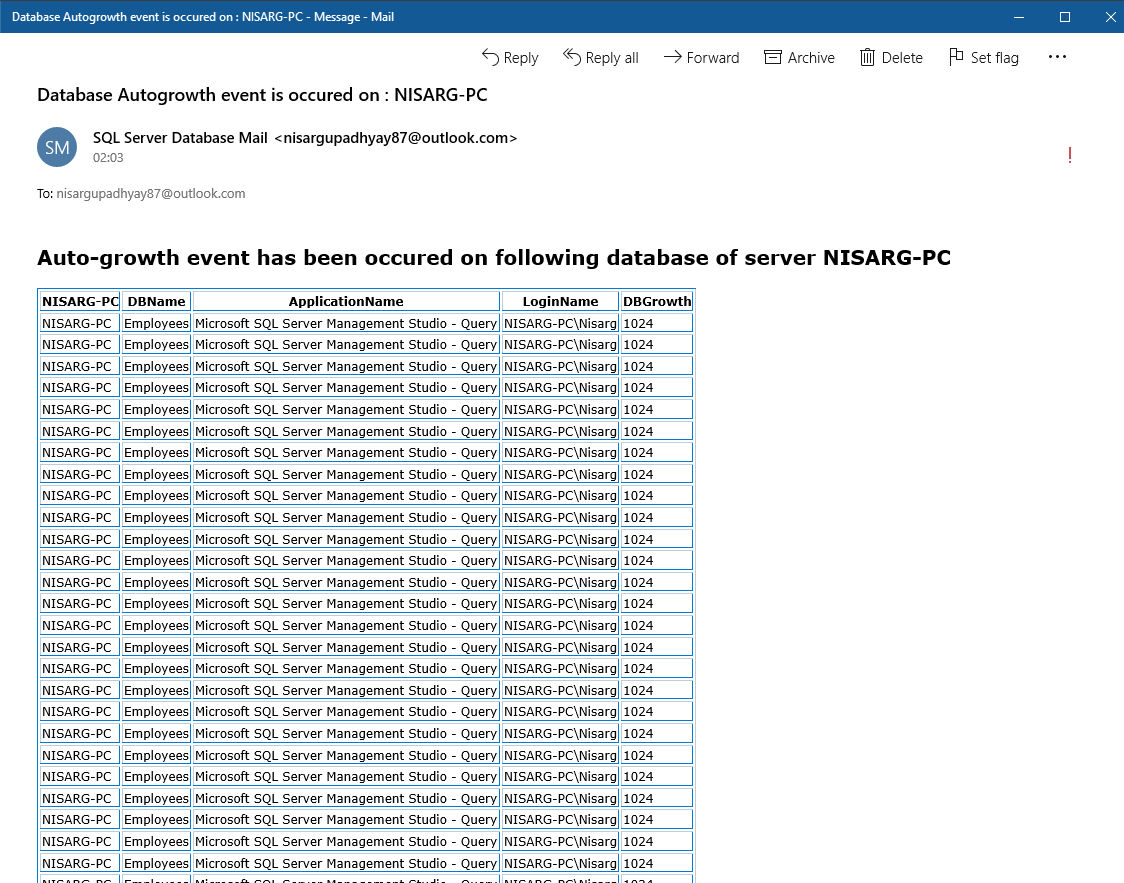Viewport: 1124px width, 883px height.
Task: Click the recipient address nisargupadhyay87@outlook.com
Action: coord(151,194)
